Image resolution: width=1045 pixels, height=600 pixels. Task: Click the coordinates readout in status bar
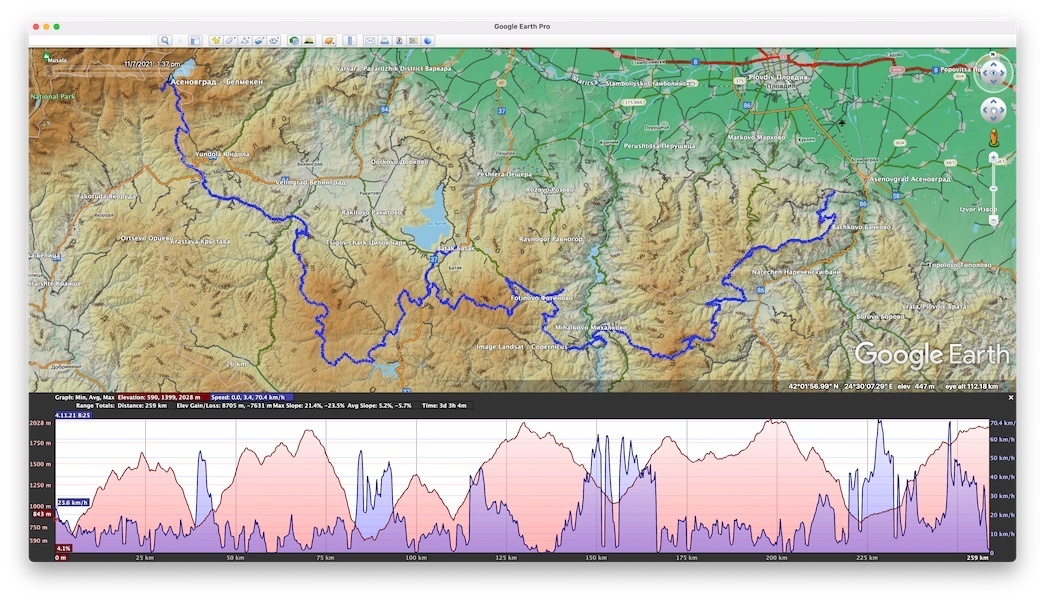pos(840,386)
